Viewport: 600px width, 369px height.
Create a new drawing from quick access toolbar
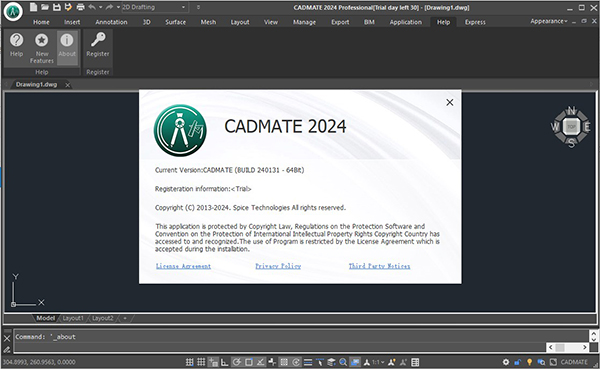(x=34, y=7)
